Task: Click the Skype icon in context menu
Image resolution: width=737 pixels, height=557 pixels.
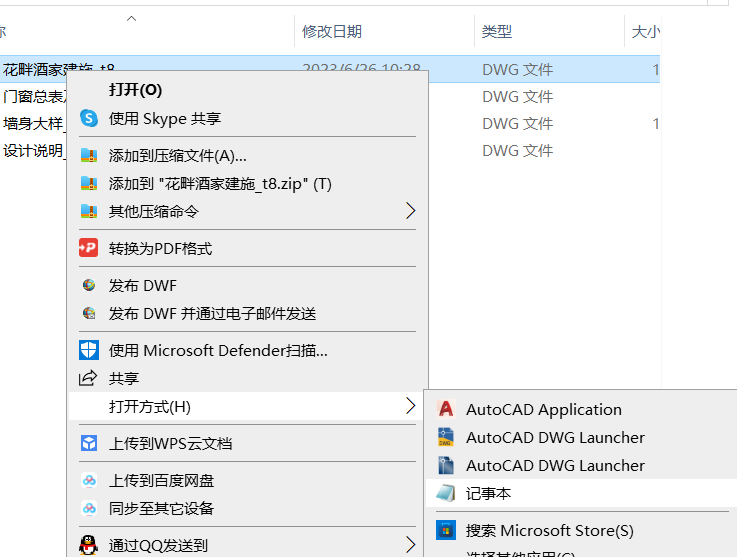Action: click(89, 118)
